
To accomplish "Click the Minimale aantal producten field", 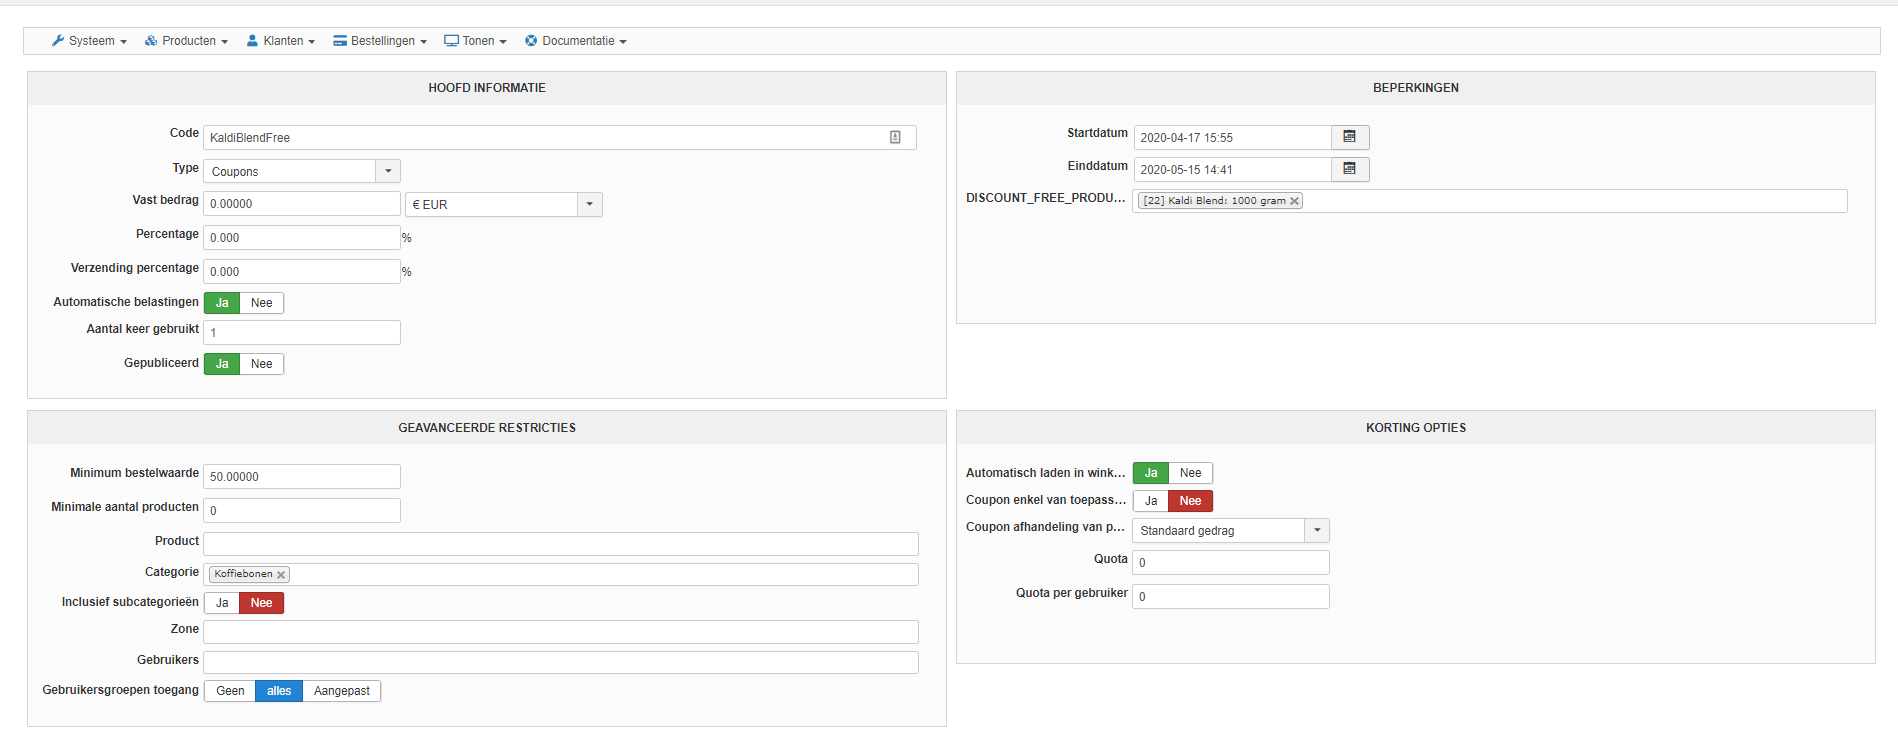I will (x=302, y=510).
